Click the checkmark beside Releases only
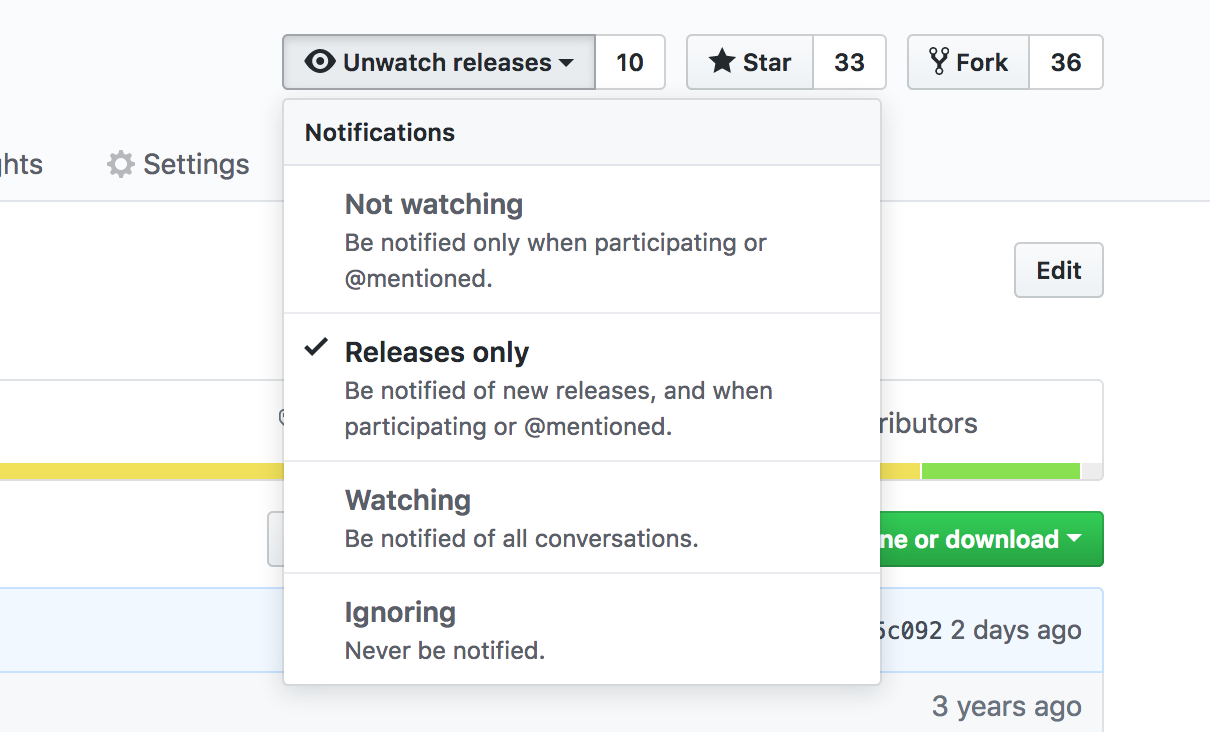The image size is (1210, 732). [x=316, y=348]
